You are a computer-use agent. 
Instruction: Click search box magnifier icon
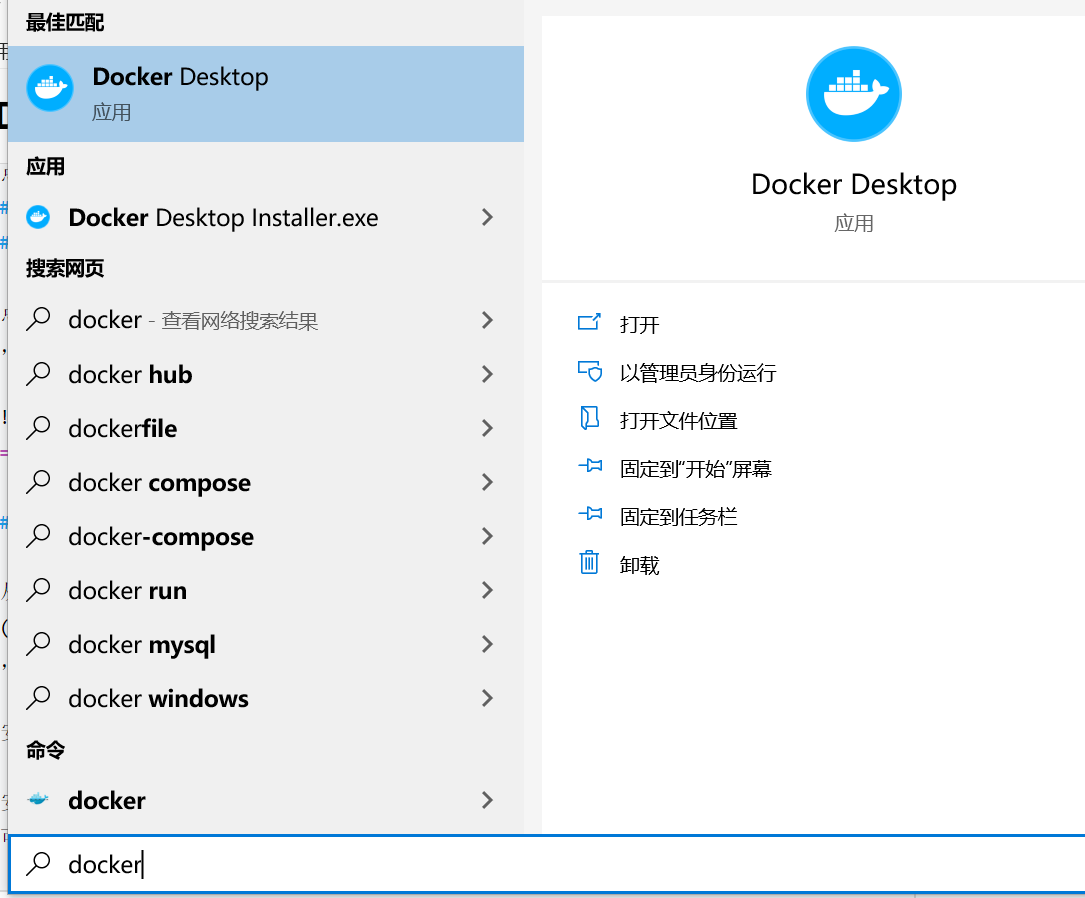click(38, 863)
